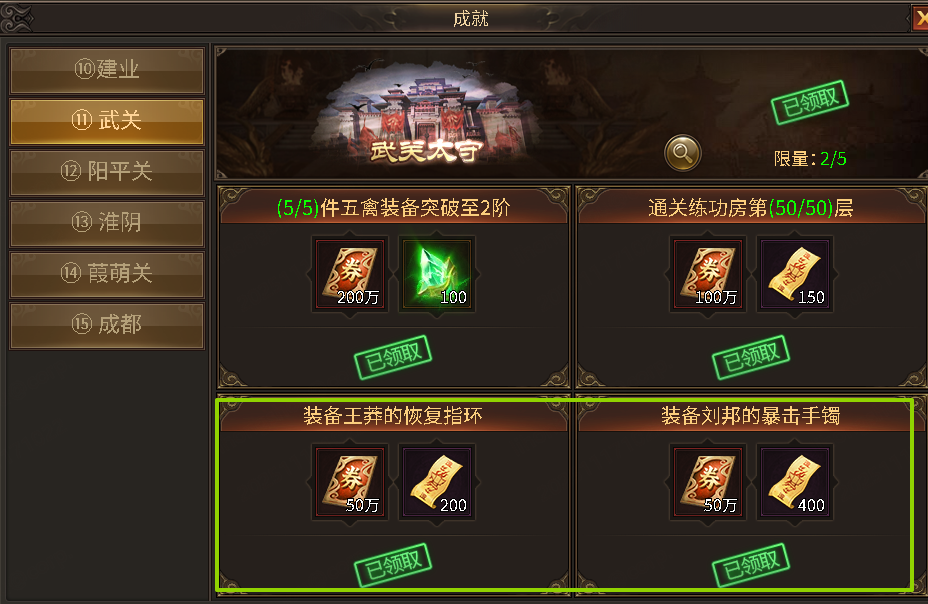928x604 pixels.
Task: Close the 成就 achievement window
Action: point(920,18)
